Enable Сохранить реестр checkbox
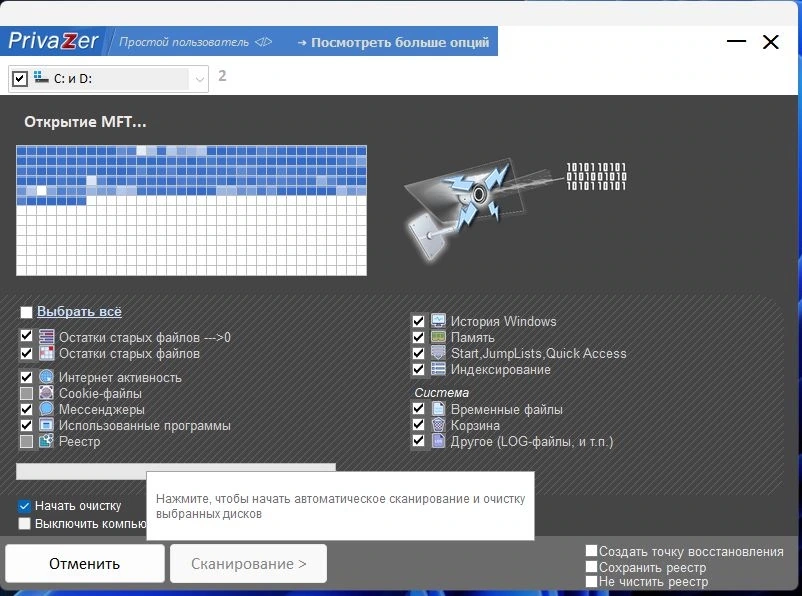 click(591, 566)
